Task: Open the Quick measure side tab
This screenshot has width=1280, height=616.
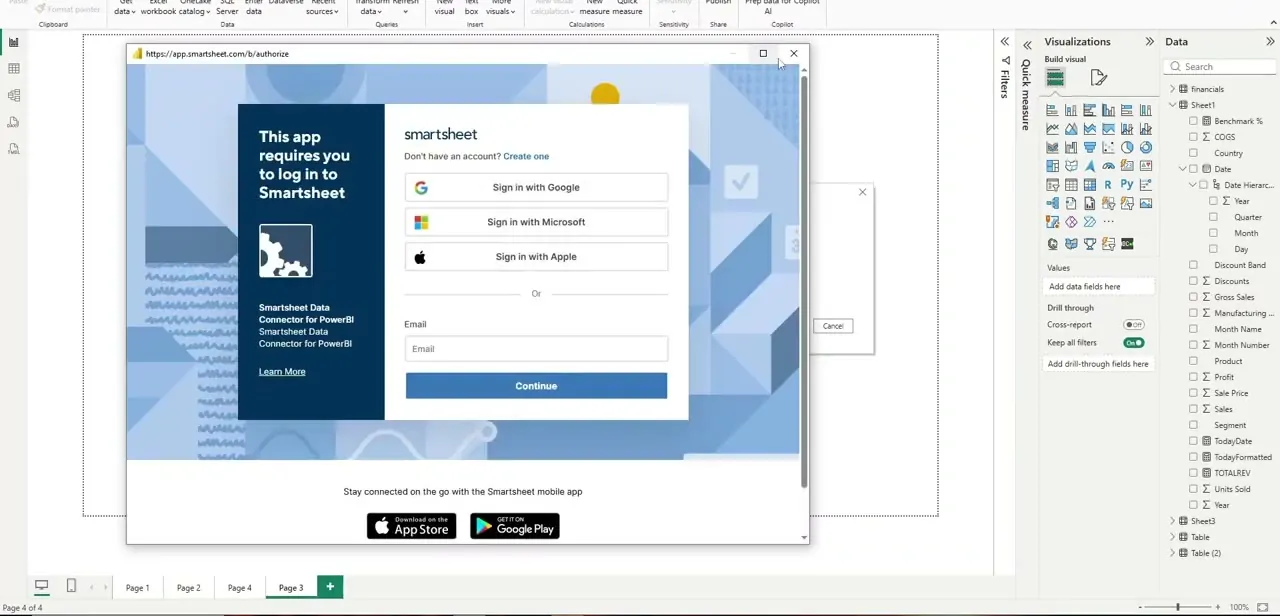Action: pos(1026,95)
